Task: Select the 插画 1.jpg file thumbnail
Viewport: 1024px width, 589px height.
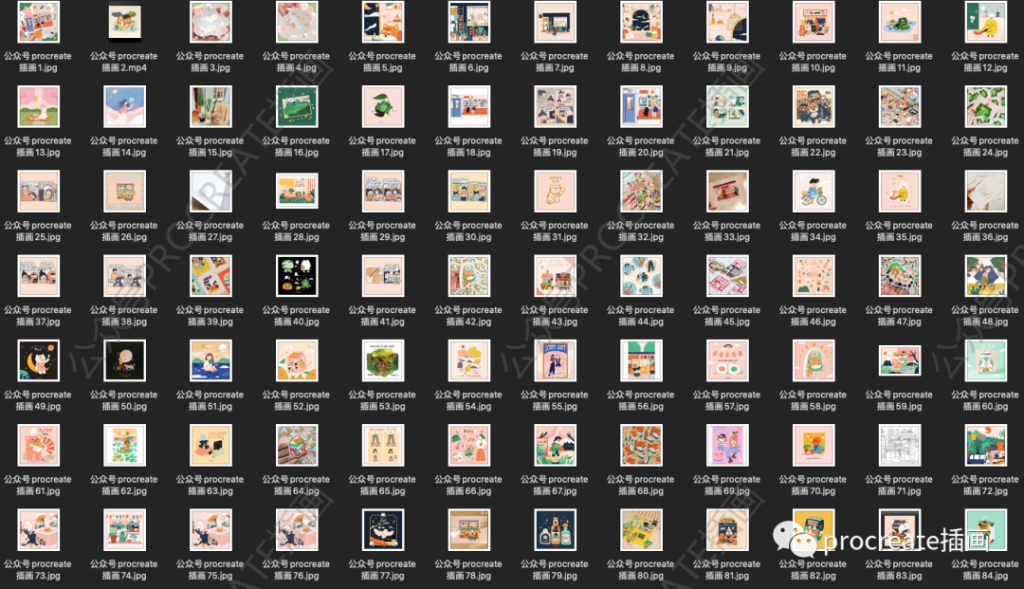Action: [x=38, y=22]
